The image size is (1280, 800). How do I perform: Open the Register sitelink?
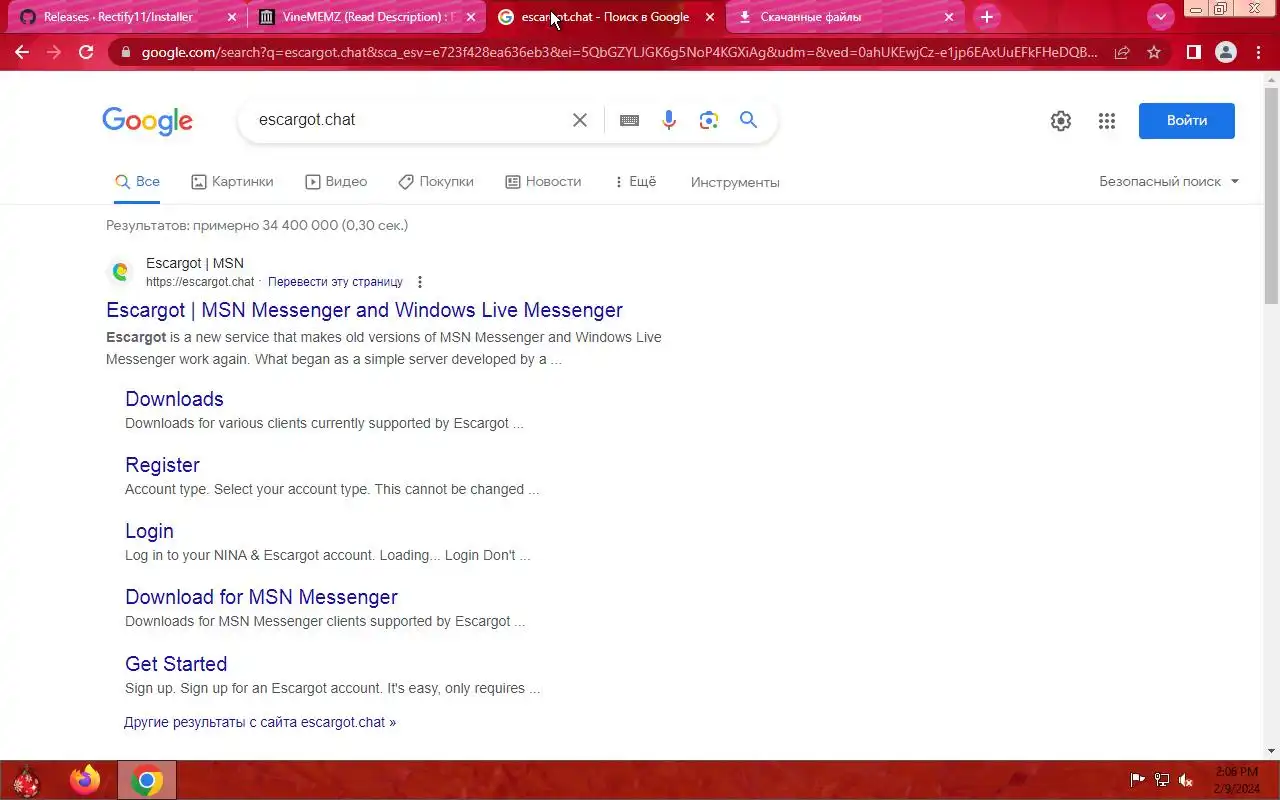162,465
